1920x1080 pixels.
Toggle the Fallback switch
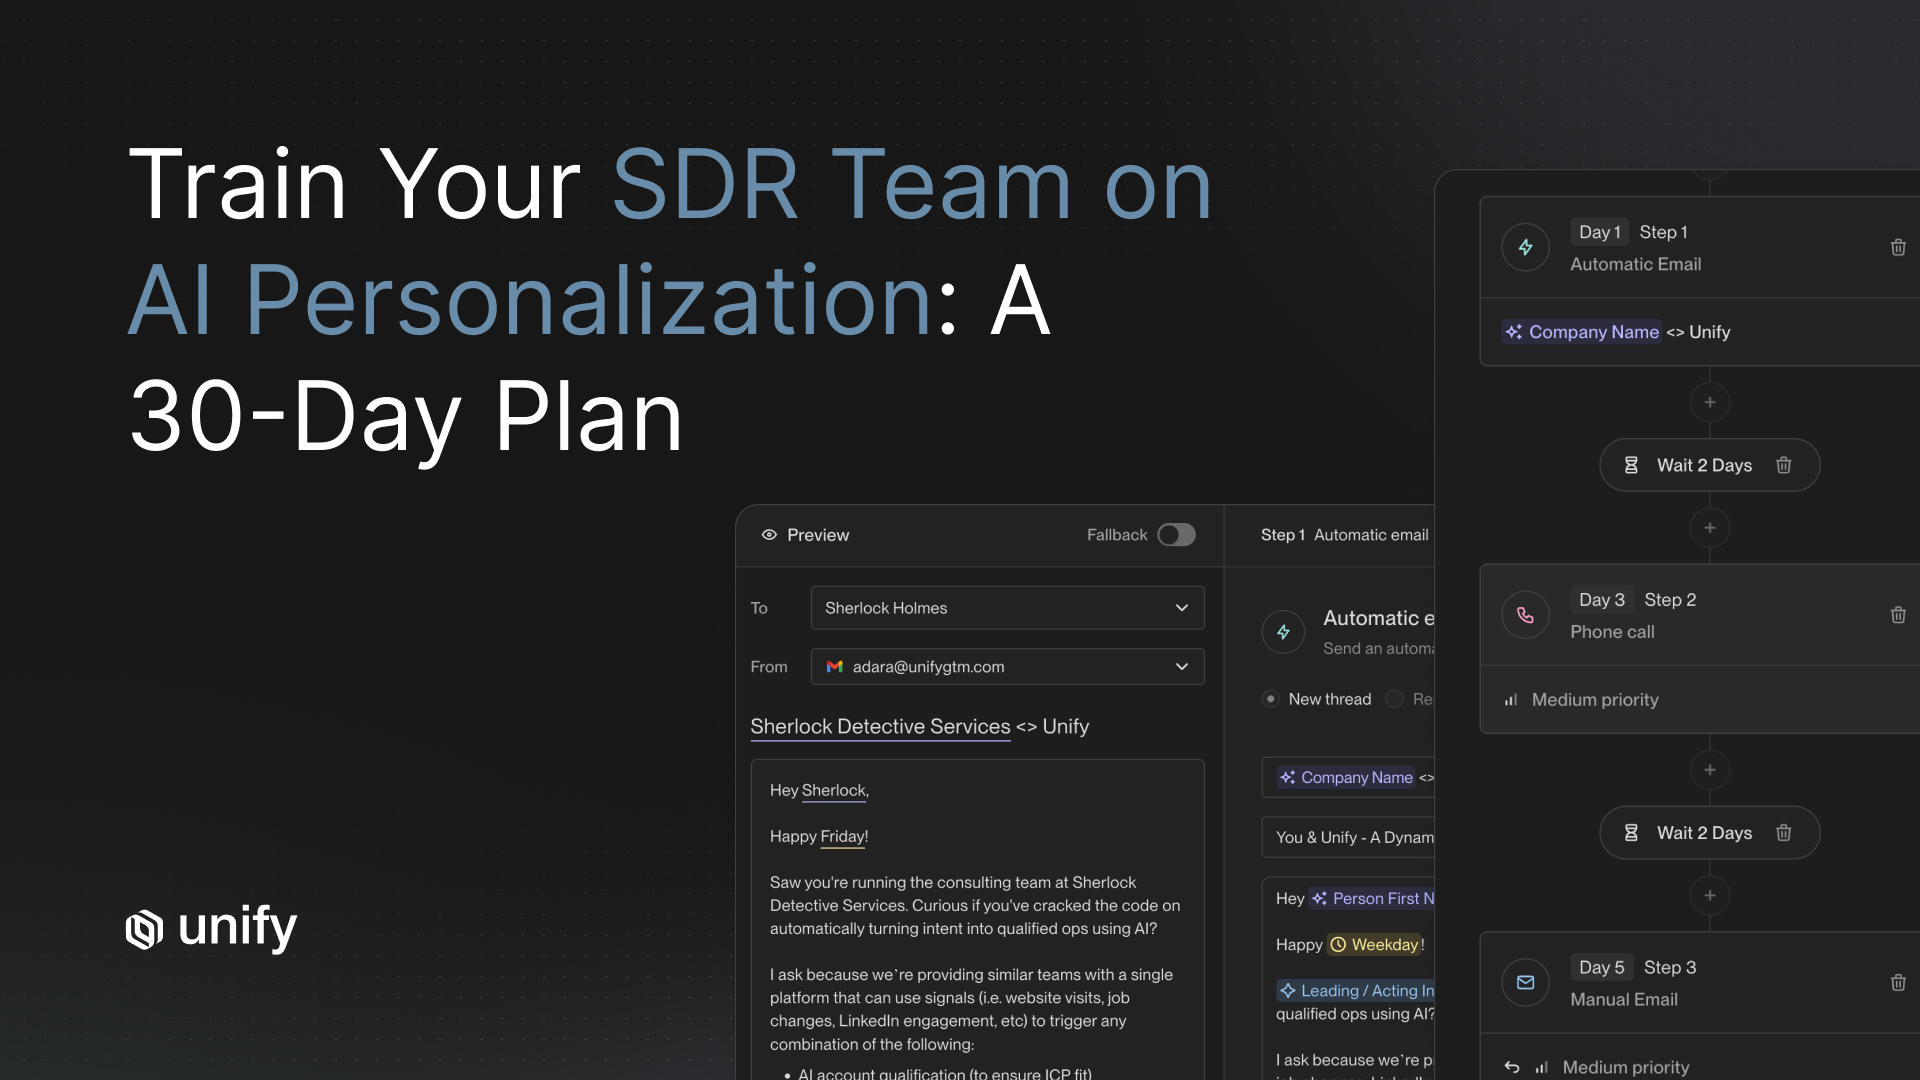coord(1176,535)
